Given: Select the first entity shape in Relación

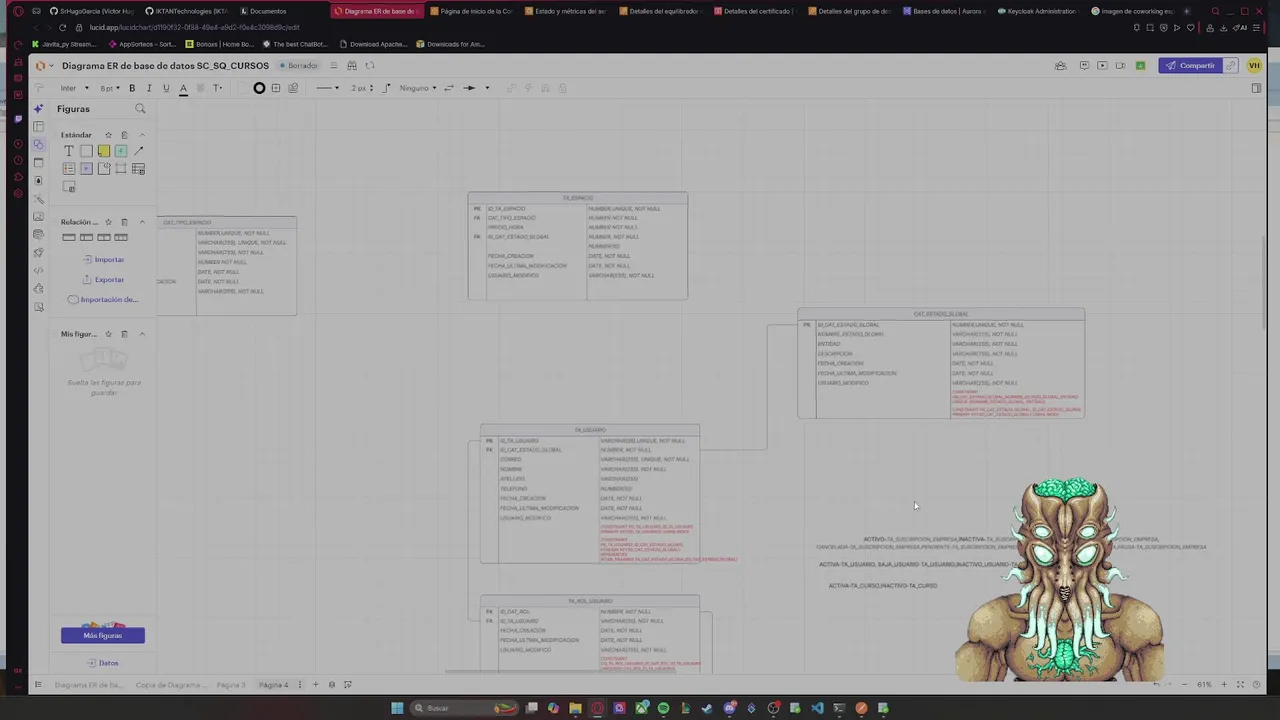Looking at the screenshot, I should [69, 238].
